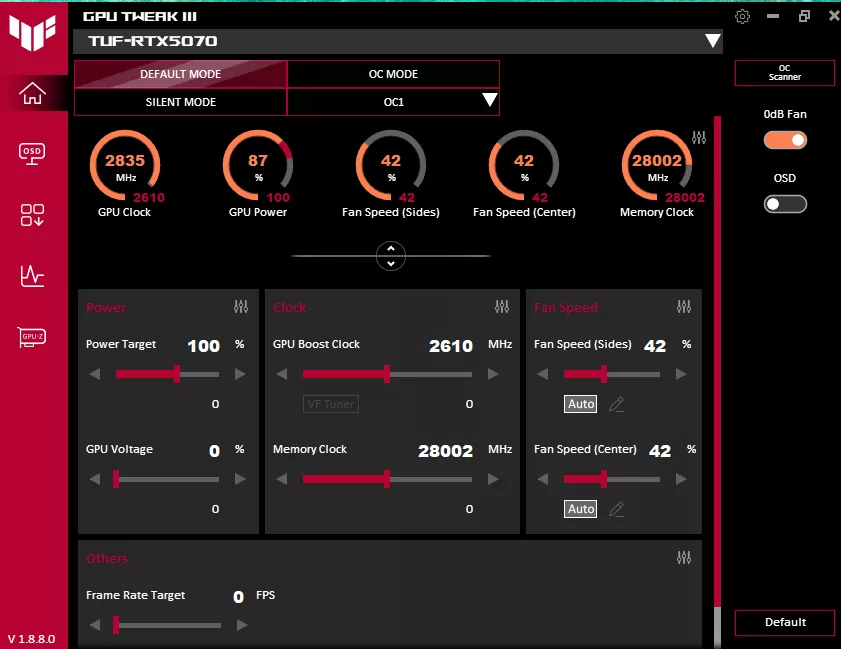
Task: Open the OSD settings sidebar icon
Action: (32, 154)
